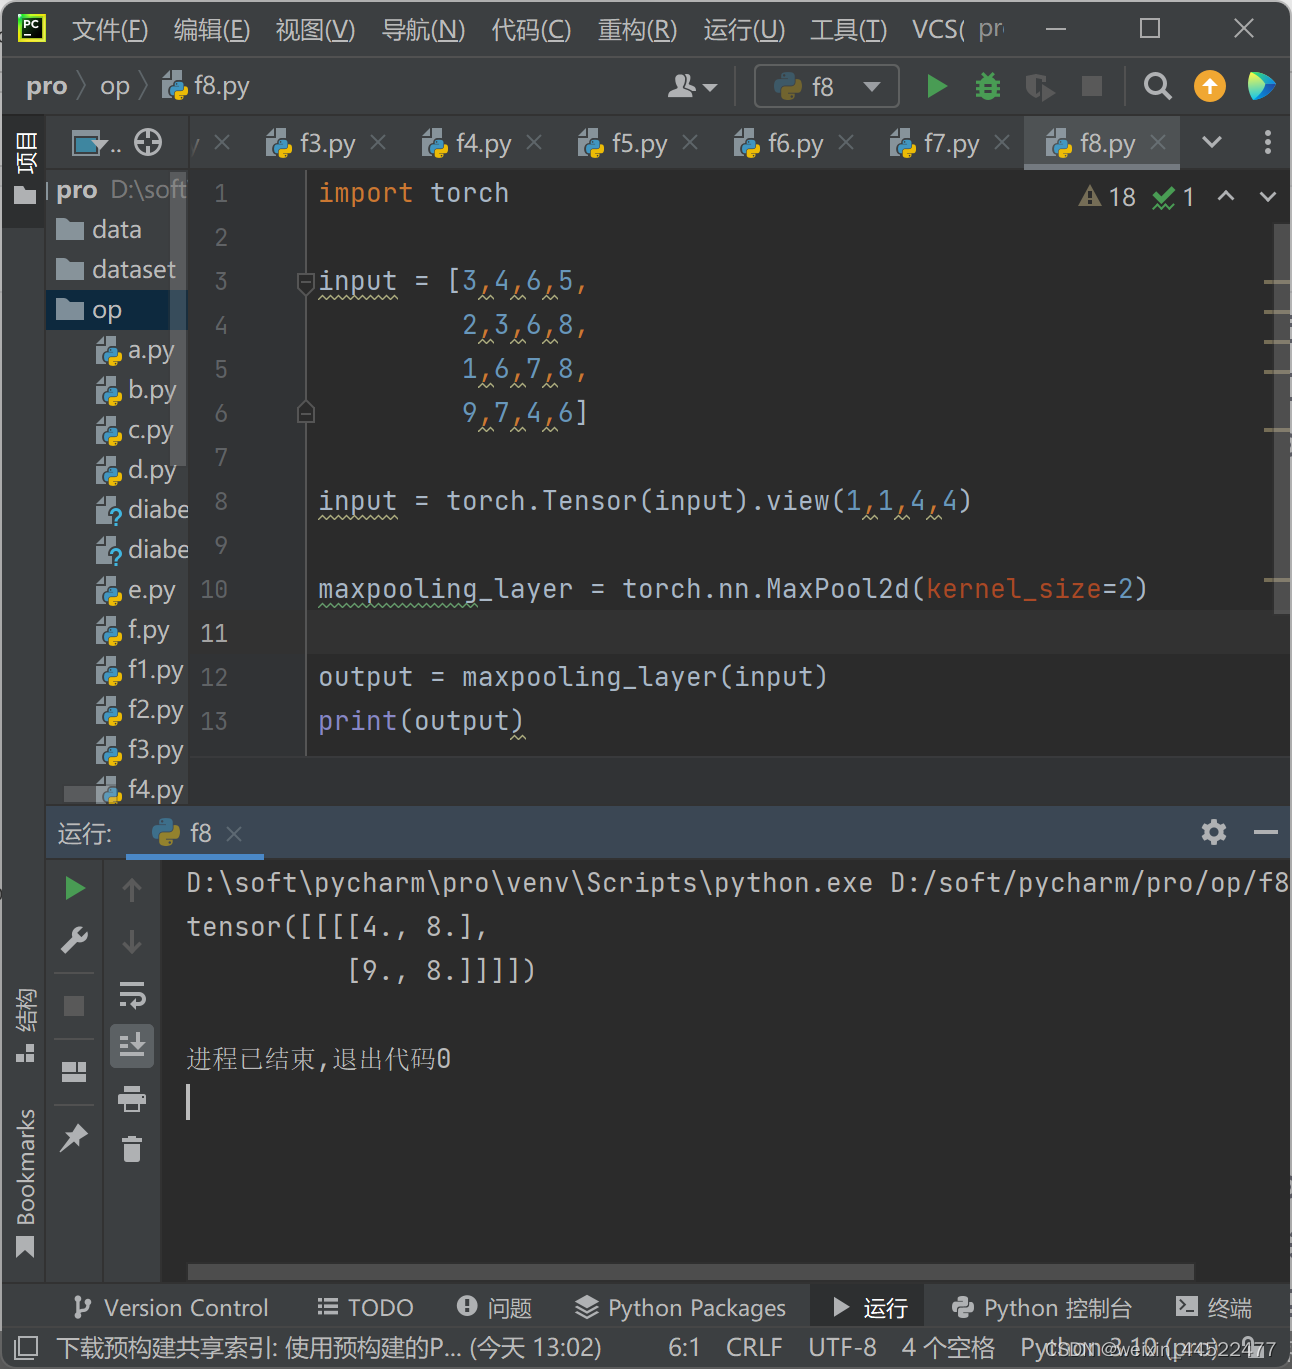Click the wrench settings icon in Run panel
Image resolution: width=1292 pixels, height=1369 pixels.
[74, 940]
